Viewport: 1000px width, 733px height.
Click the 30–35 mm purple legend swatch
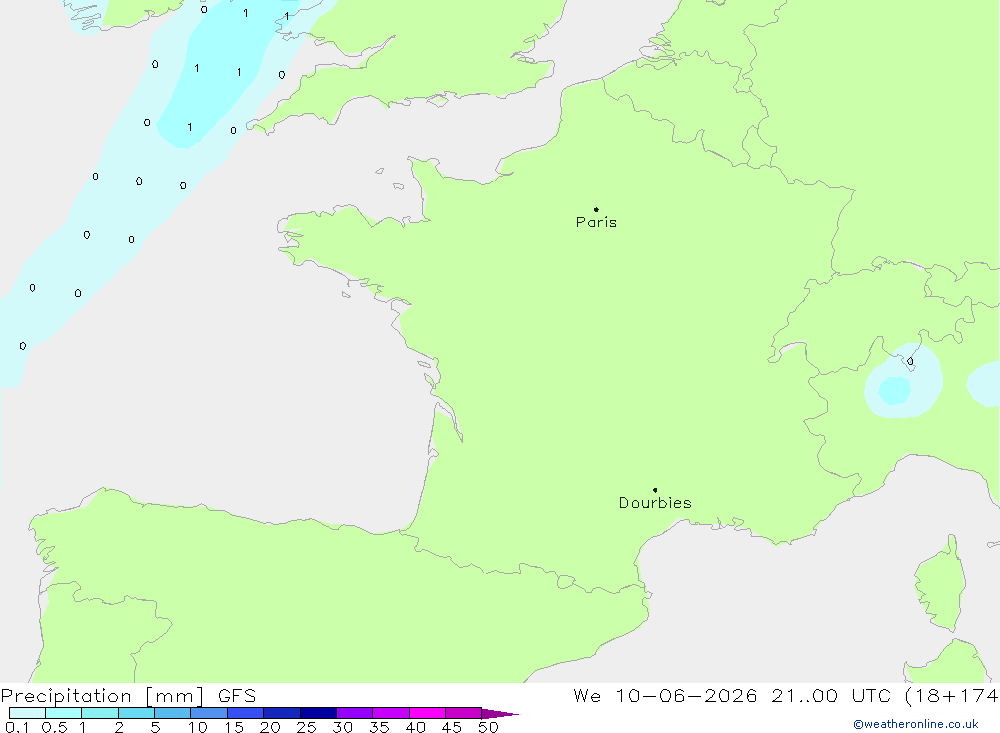coord(355,713)
